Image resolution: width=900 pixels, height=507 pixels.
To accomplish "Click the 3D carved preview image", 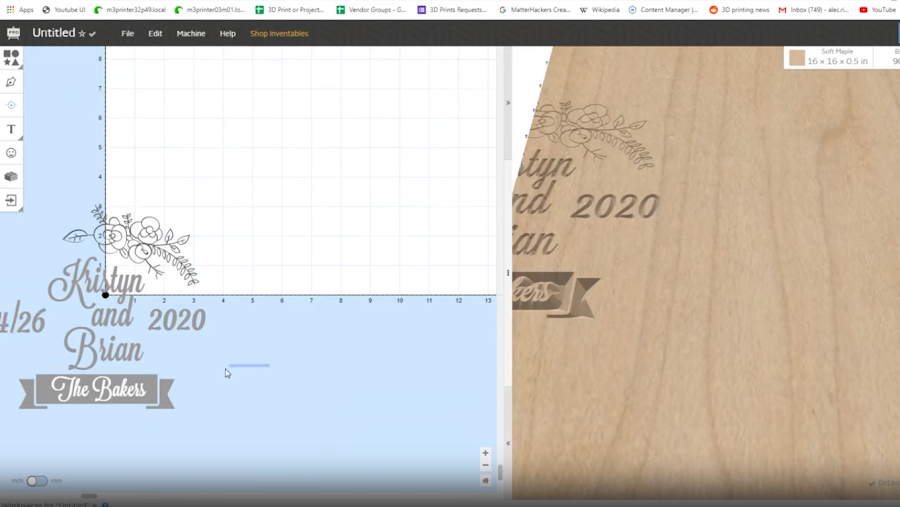I will click(x=706, y=273).
